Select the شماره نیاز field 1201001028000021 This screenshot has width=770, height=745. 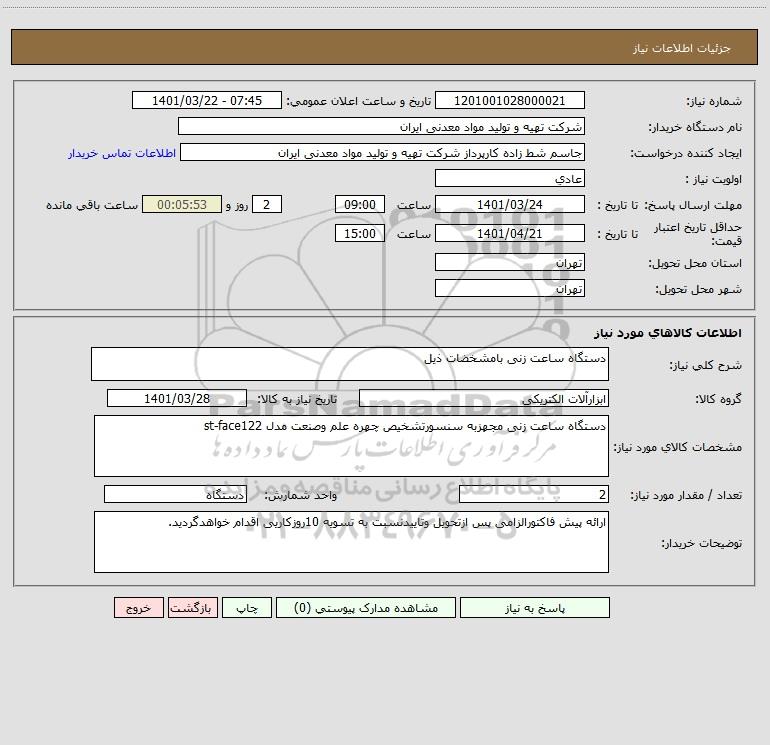(x=510, y=101)
